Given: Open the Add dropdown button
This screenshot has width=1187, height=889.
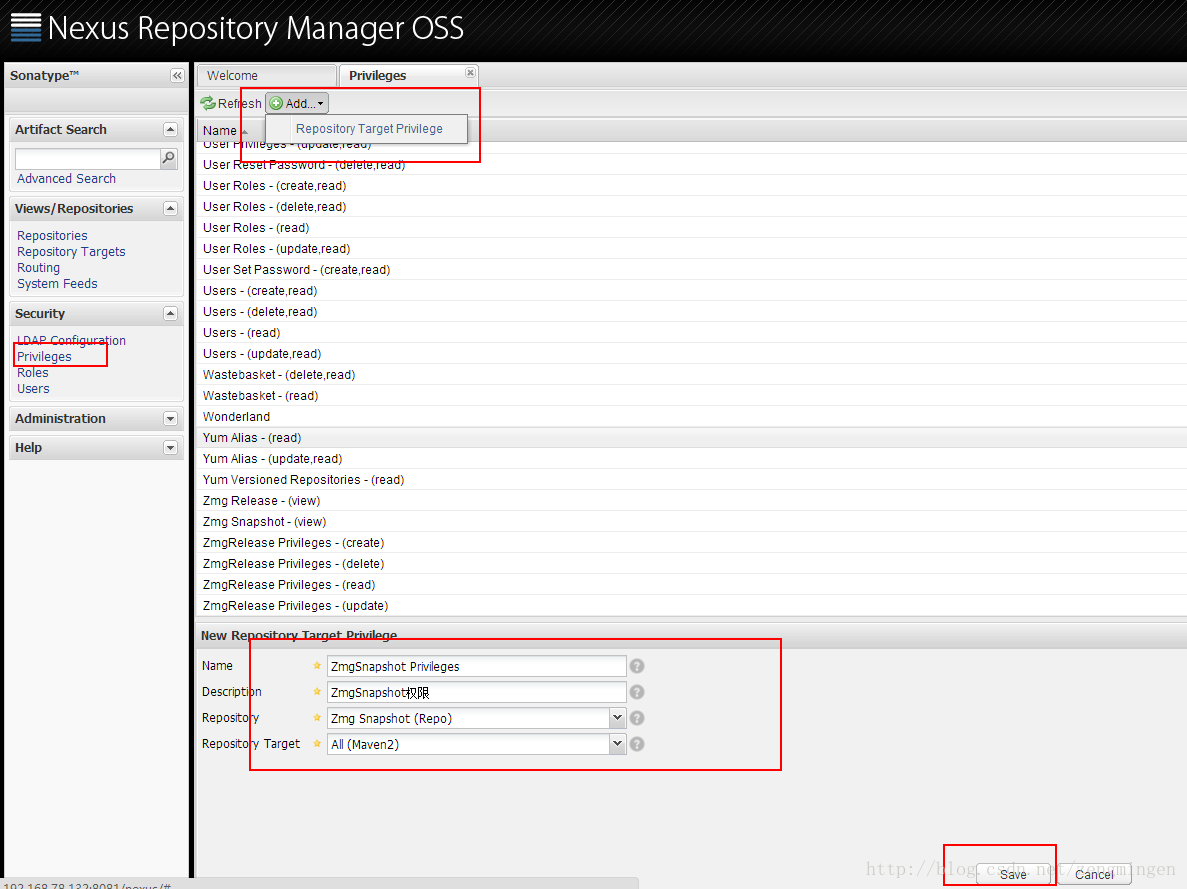Looking at the screenshot, I should tap(297, 103).
